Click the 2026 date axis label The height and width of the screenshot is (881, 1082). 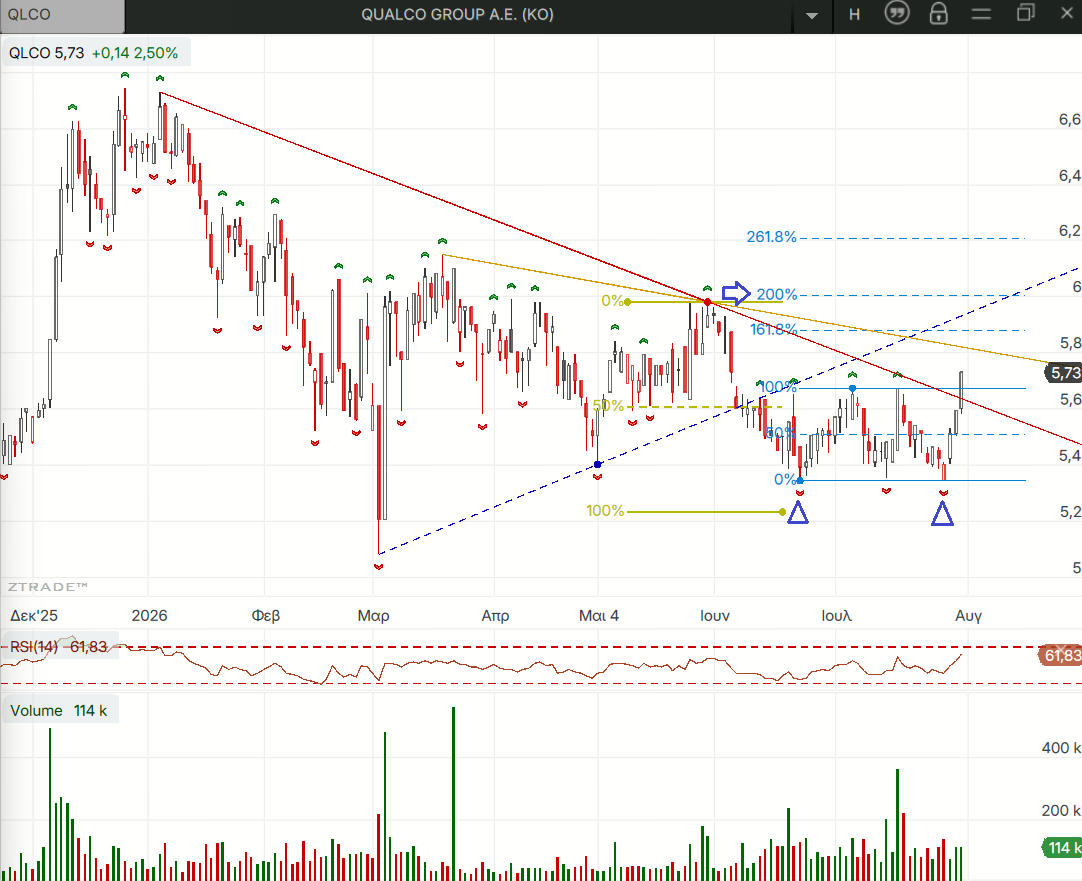tap(149, 615)
